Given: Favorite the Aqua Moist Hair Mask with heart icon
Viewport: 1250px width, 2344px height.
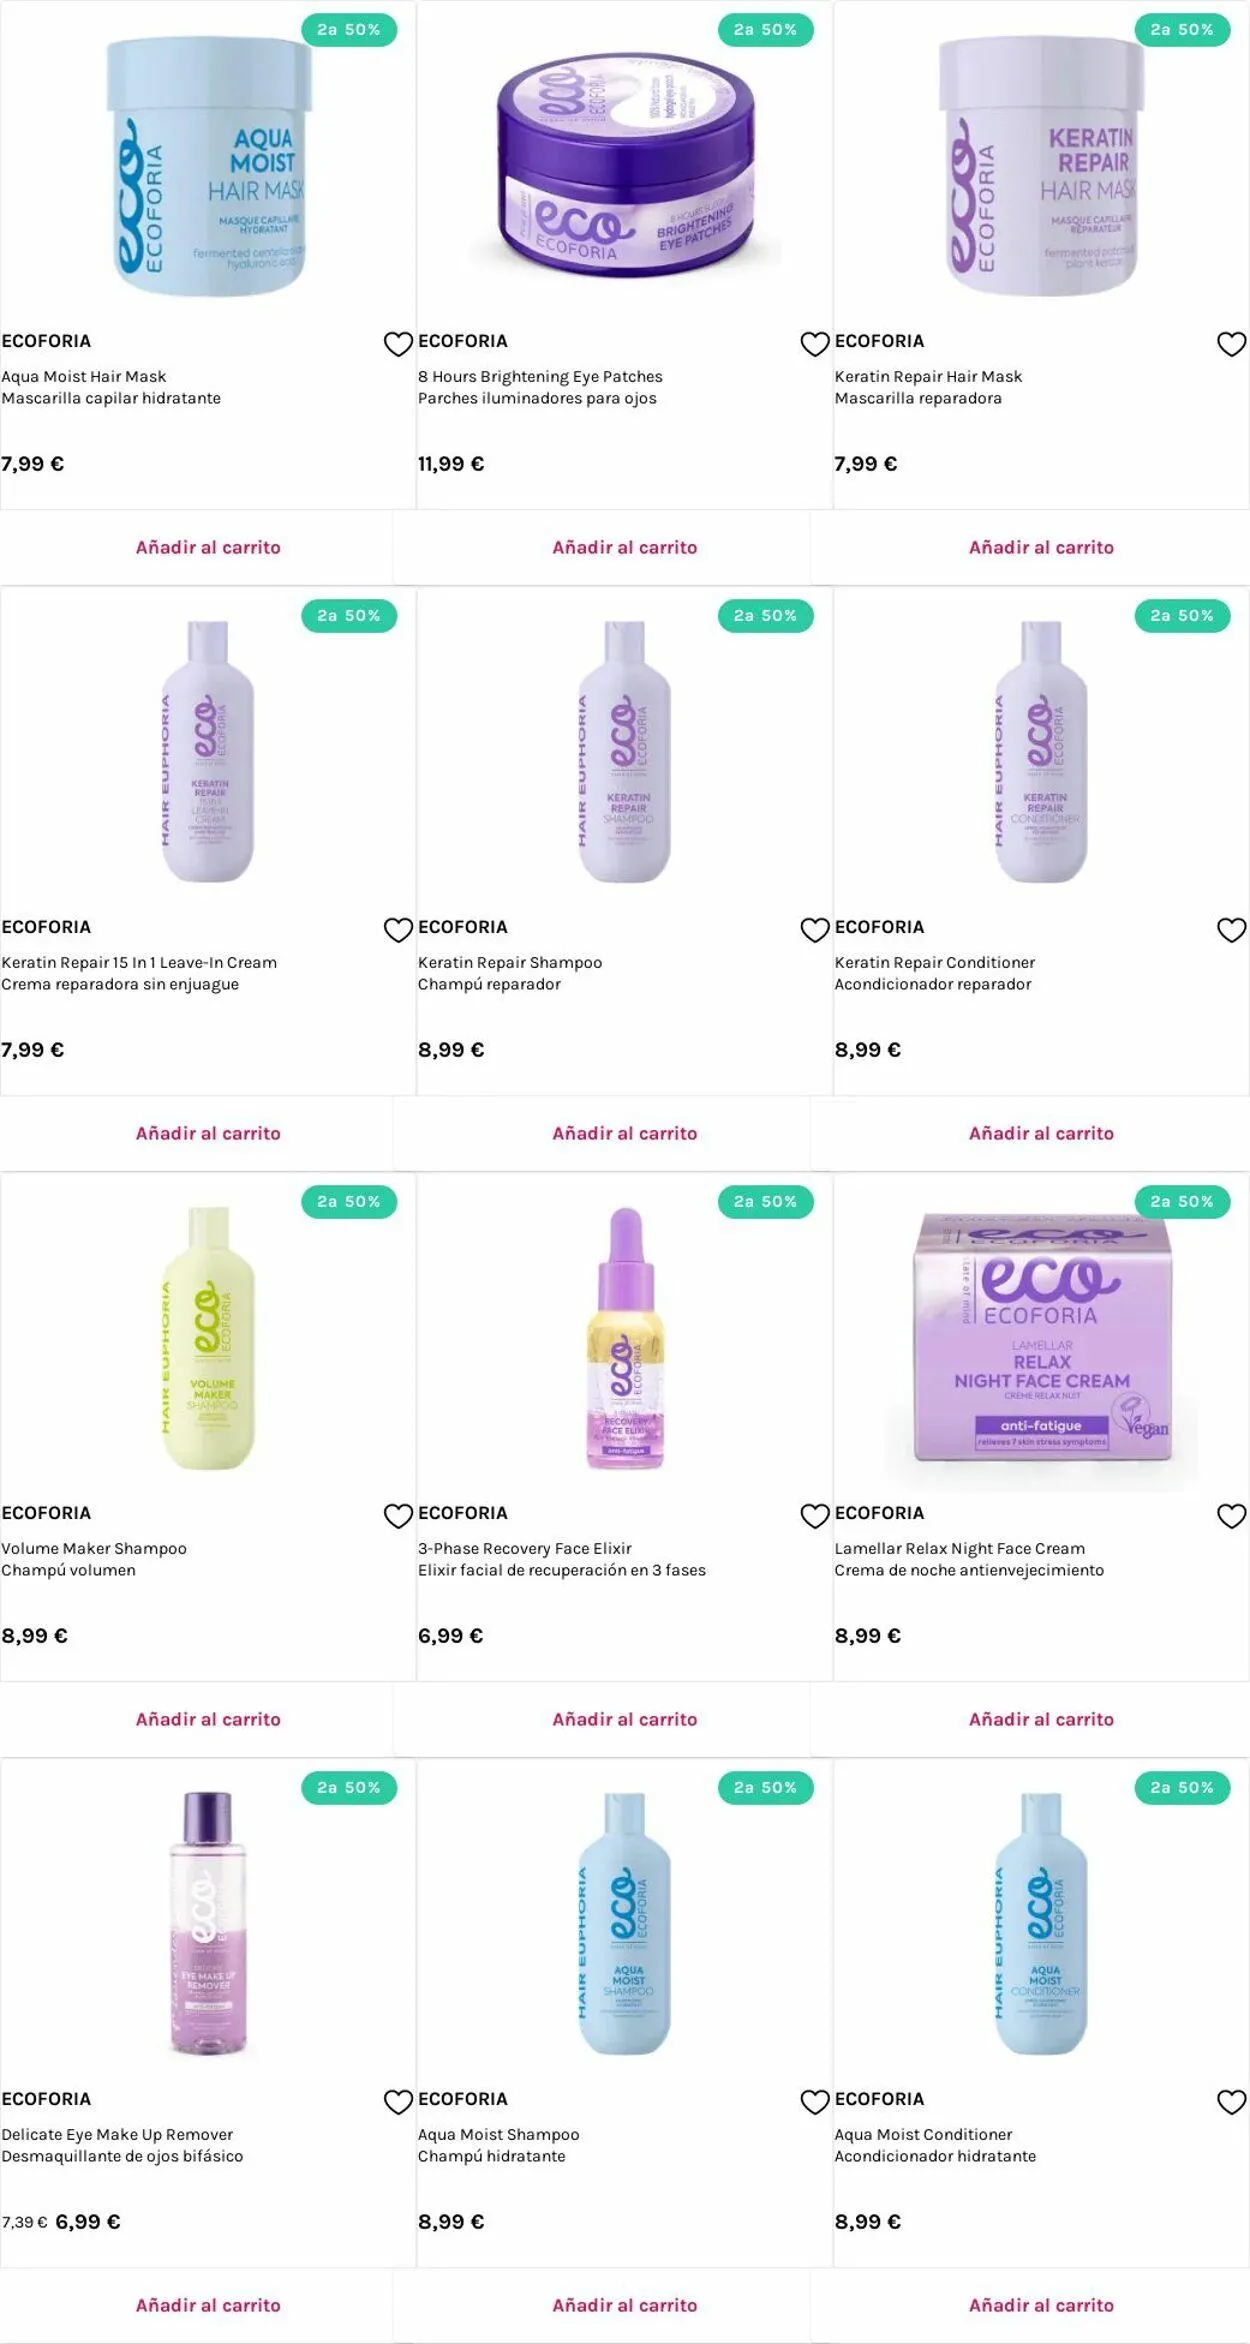Looking at the screenshot, I should [x=398, y=344].
